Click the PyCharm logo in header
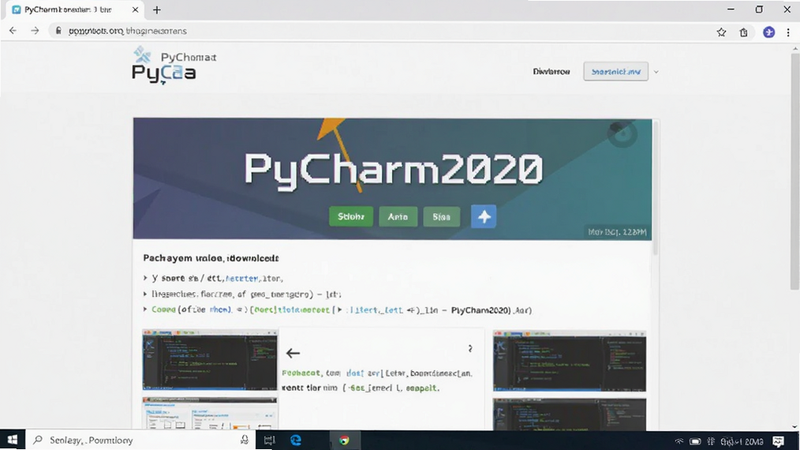800x450 pixels. click(x=173, y=65)
